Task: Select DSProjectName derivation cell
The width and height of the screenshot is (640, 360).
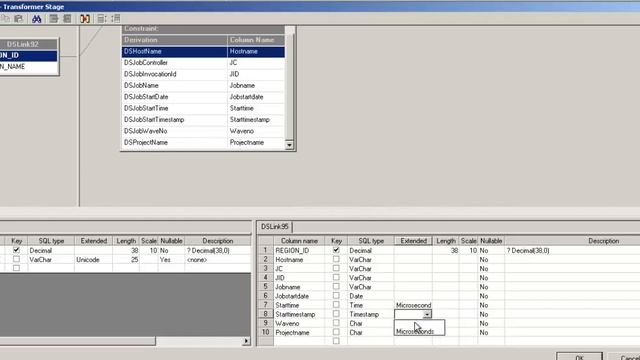Action: [174, 143]
